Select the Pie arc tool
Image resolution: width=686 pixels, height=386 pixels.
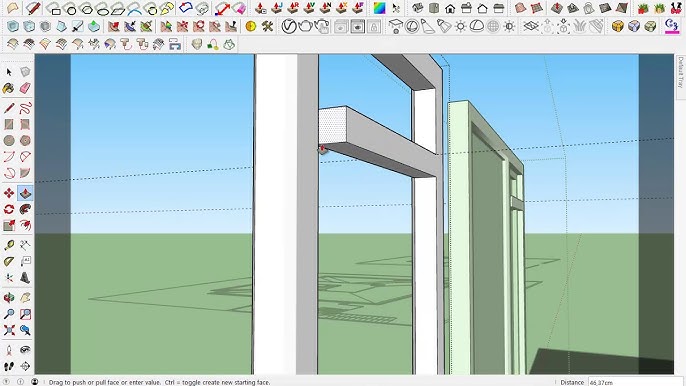[x=25, y=172]
